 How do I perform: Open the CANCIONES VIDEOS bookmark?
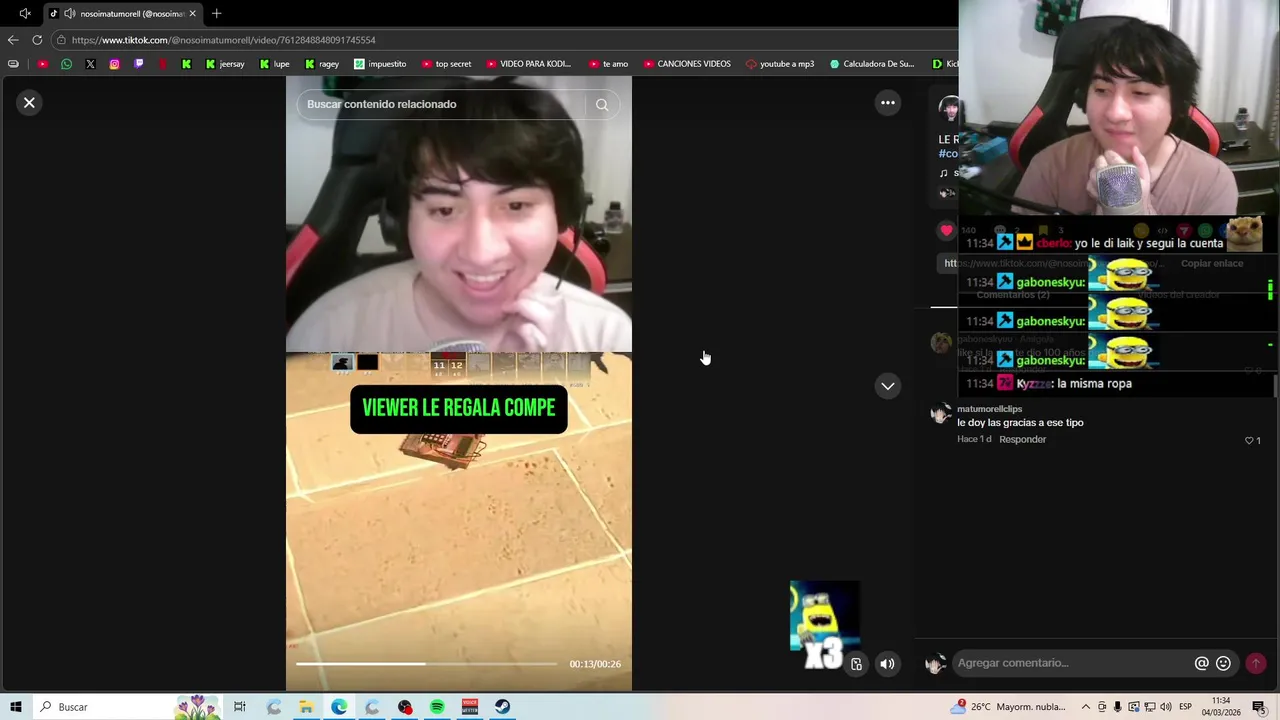[x=687, y=64]
